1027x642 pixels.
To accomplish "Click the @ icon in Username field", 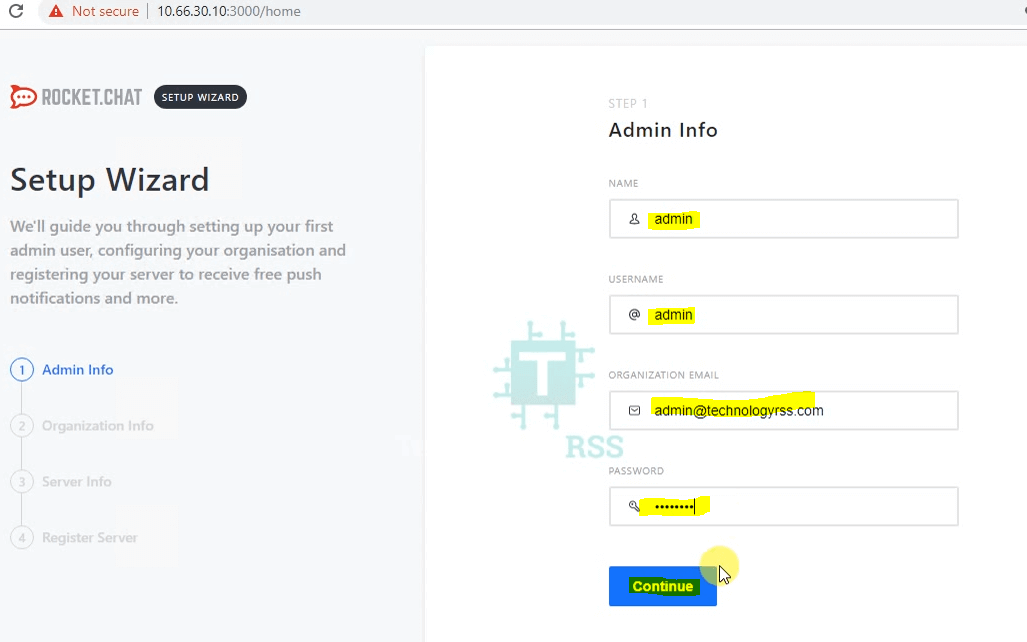I will 634,315.
